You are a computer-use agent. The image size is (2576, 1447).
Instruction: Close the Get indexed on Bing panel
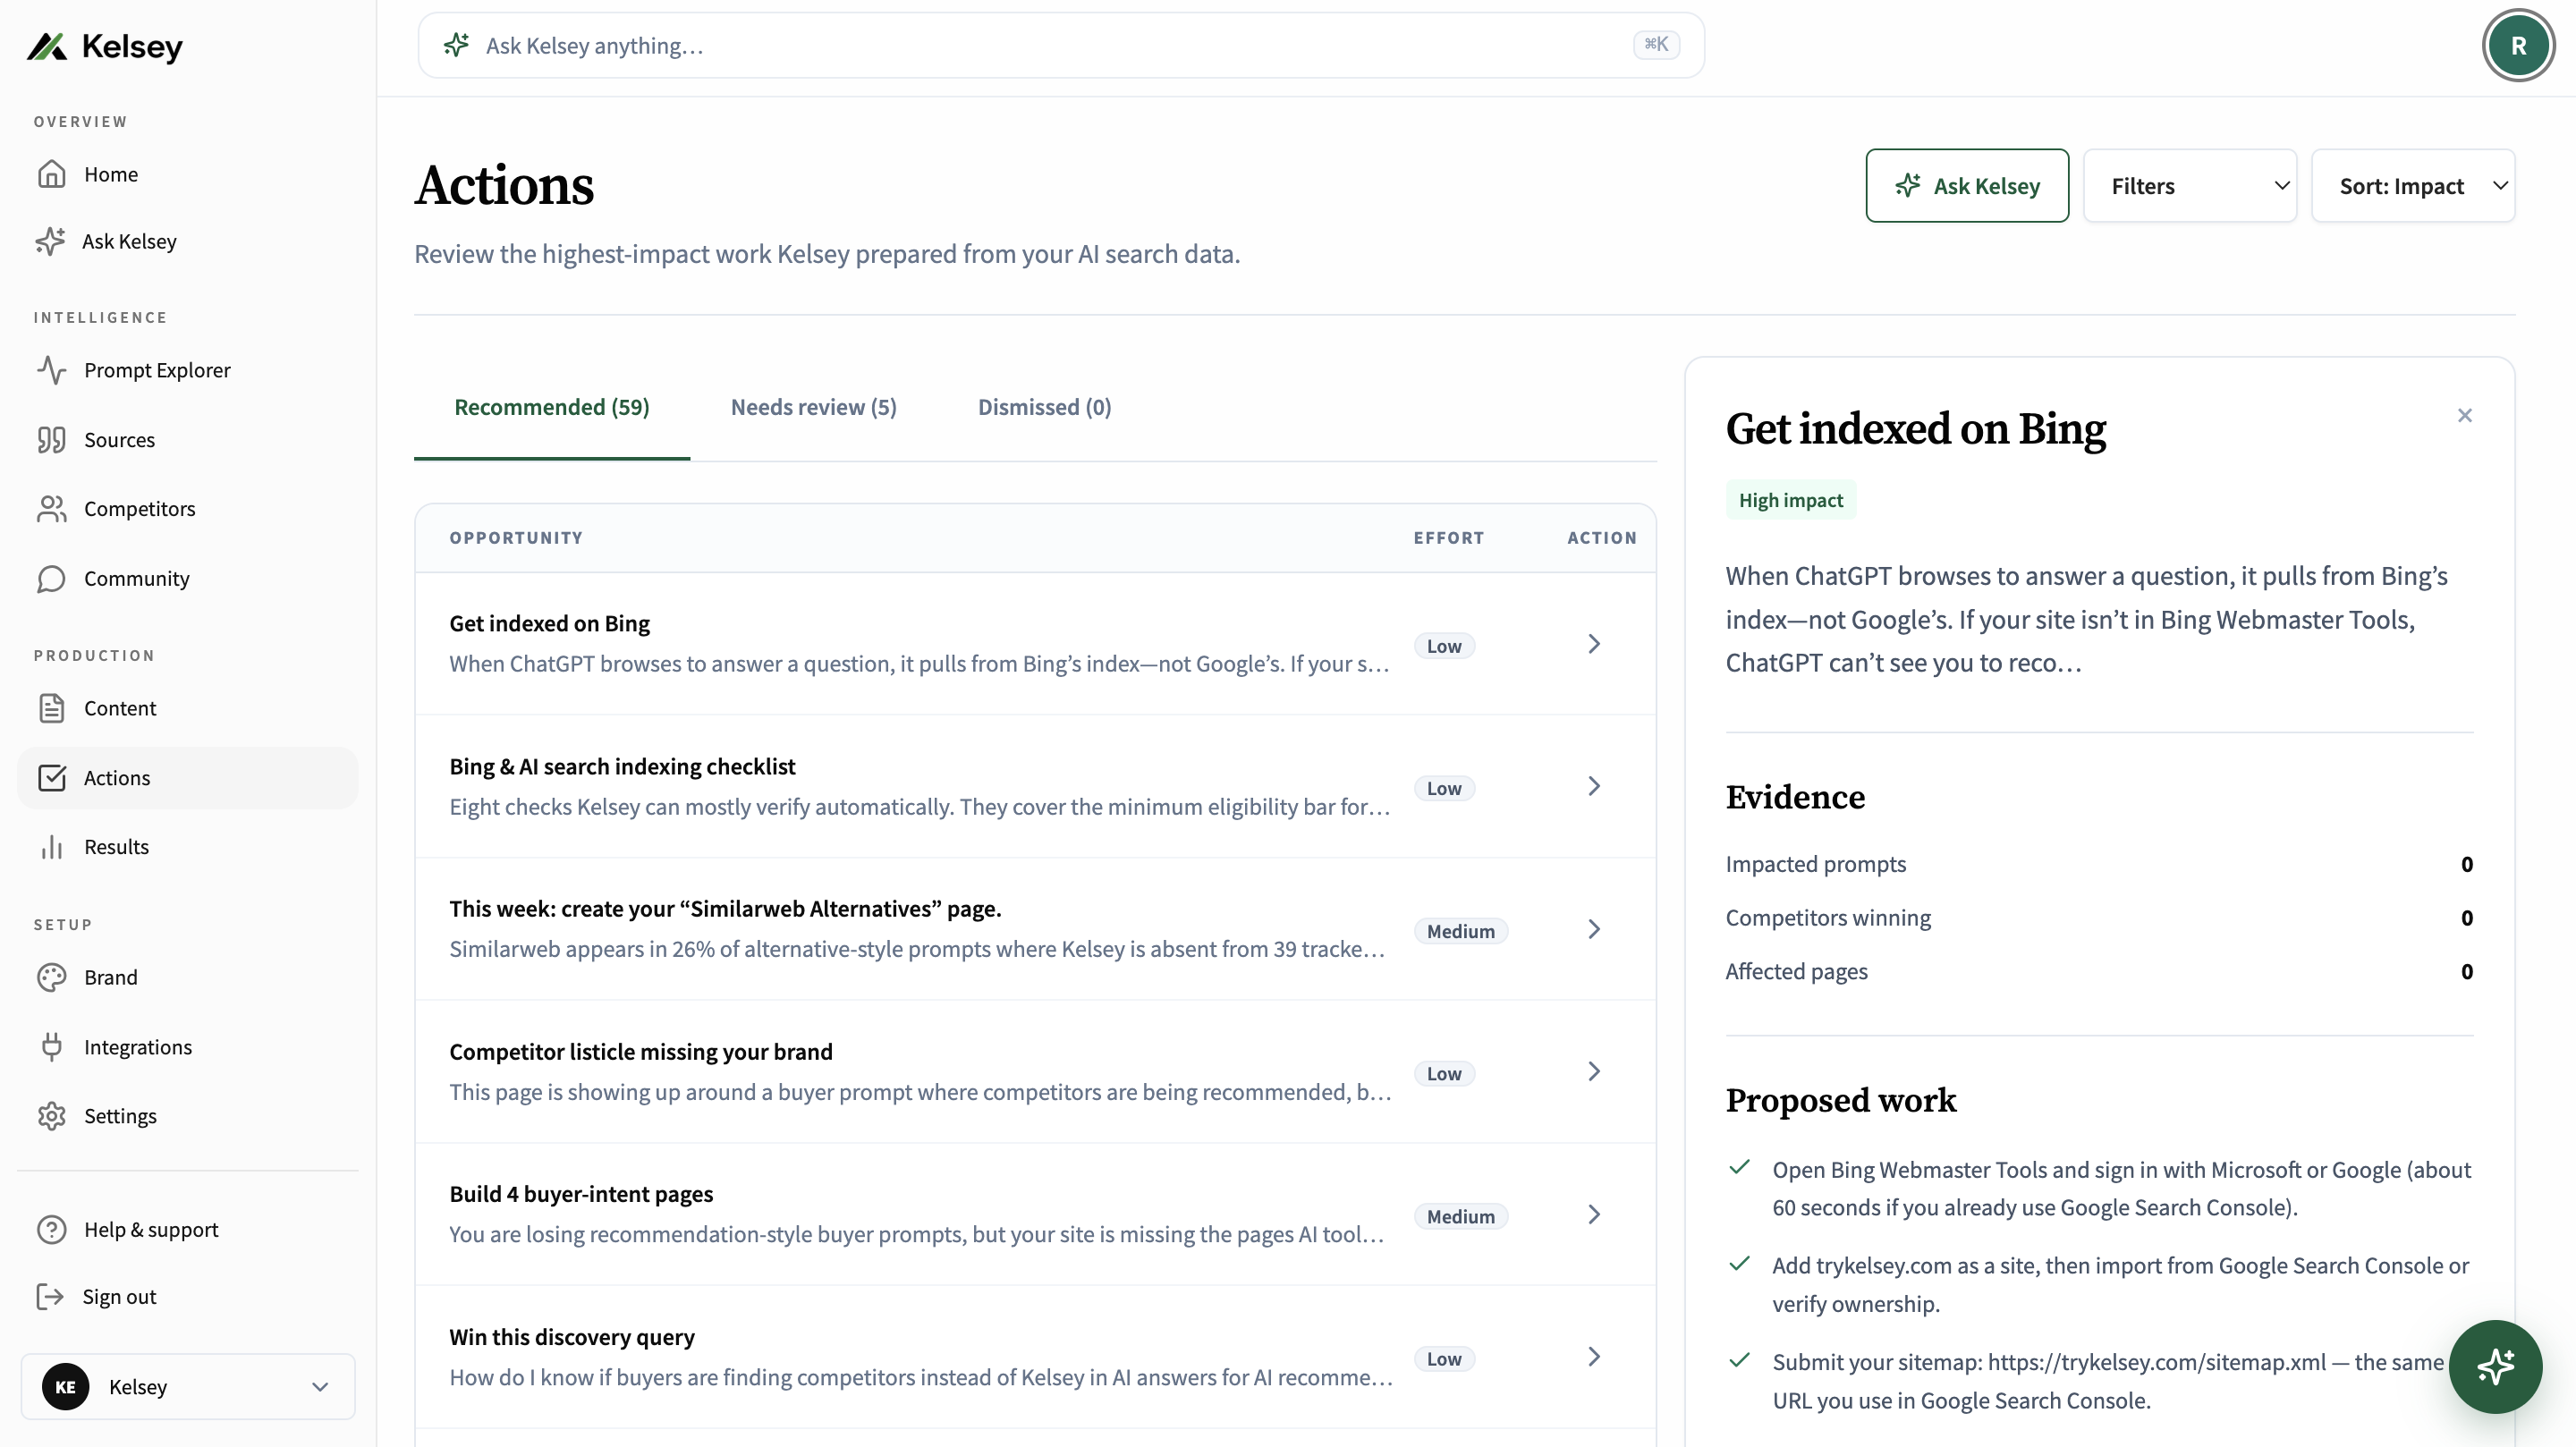[x=2465, y=415]
